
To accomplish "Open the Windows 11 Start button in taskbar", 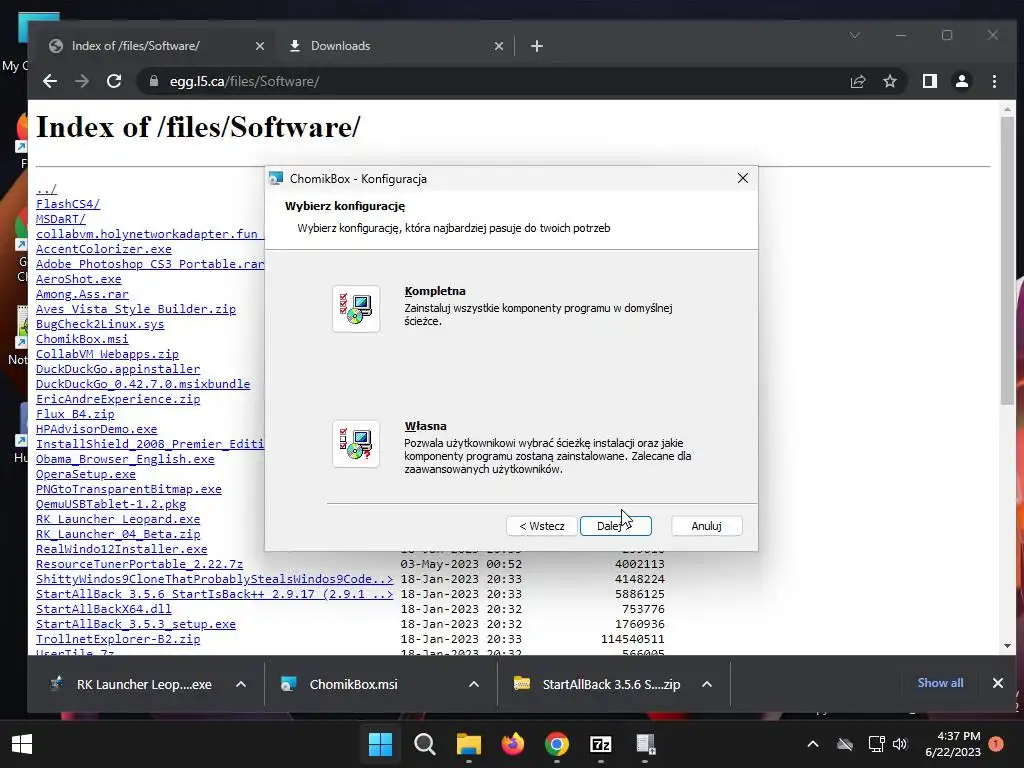I will pos(380,744).
